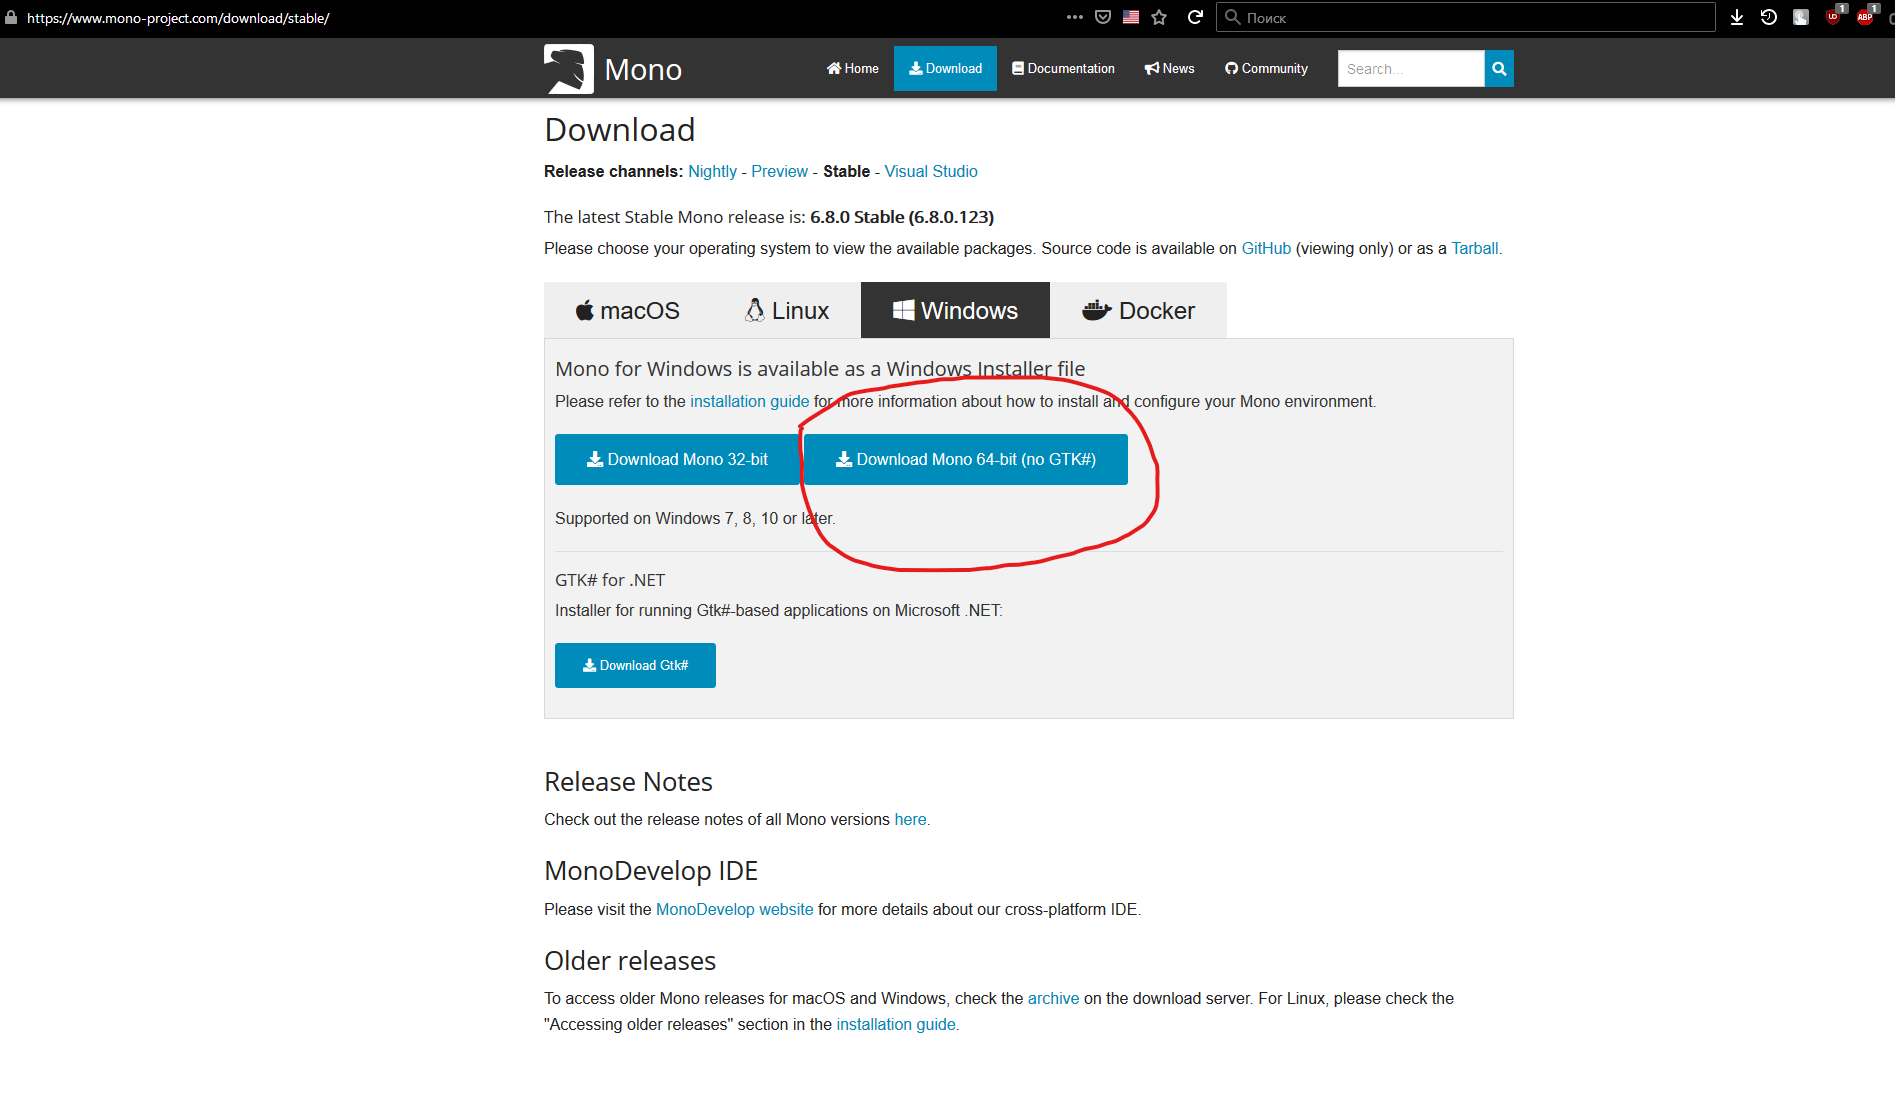Click the 'Older releases' heading

[x=630, y=961]
